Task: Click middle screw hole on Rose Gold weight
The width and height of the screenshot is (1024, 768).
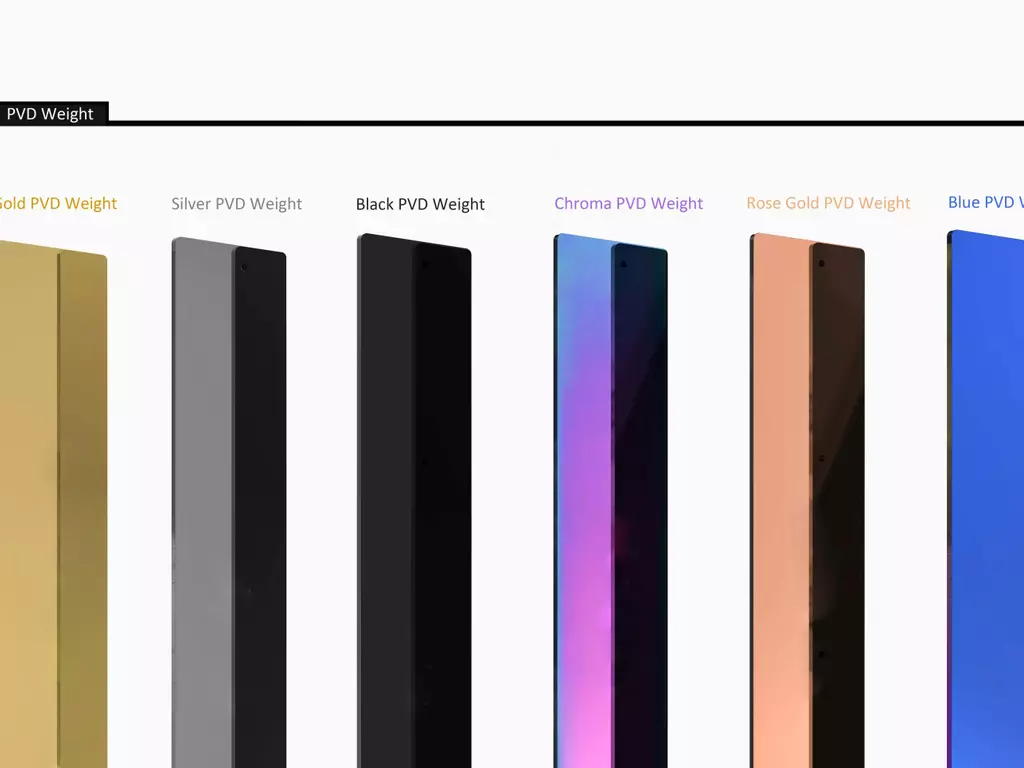Action: 821,458
